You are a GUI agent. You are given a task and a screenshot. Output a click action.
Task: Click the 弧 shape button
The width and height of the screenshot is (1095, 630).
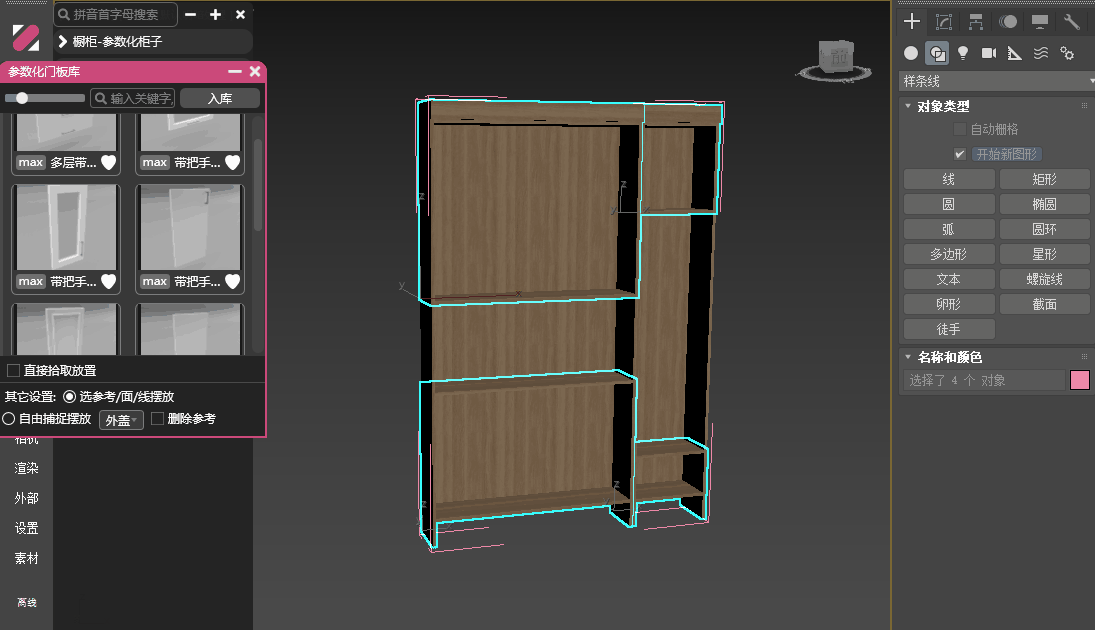pyautogui.click(x=948, y=230)
